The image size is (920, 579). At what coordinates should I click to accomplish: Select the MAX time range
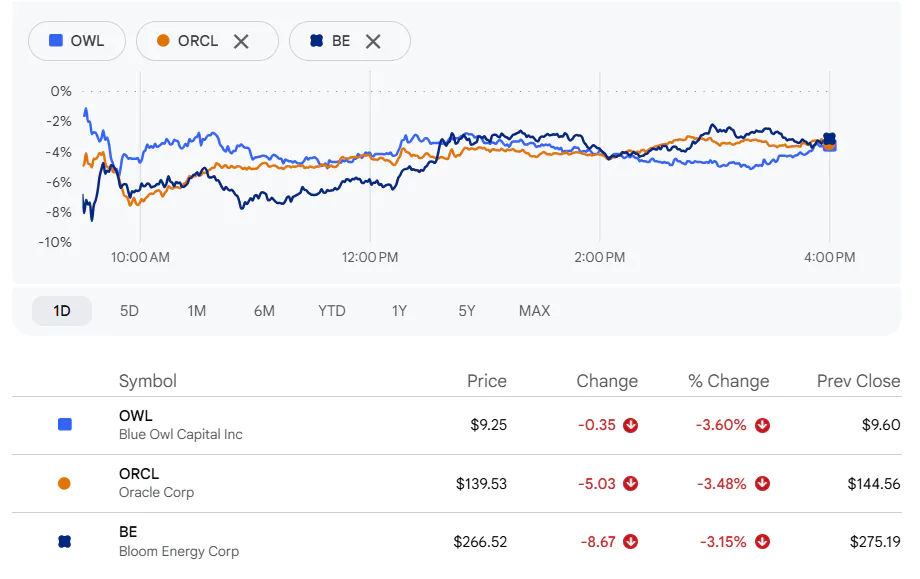click(535, 311)
